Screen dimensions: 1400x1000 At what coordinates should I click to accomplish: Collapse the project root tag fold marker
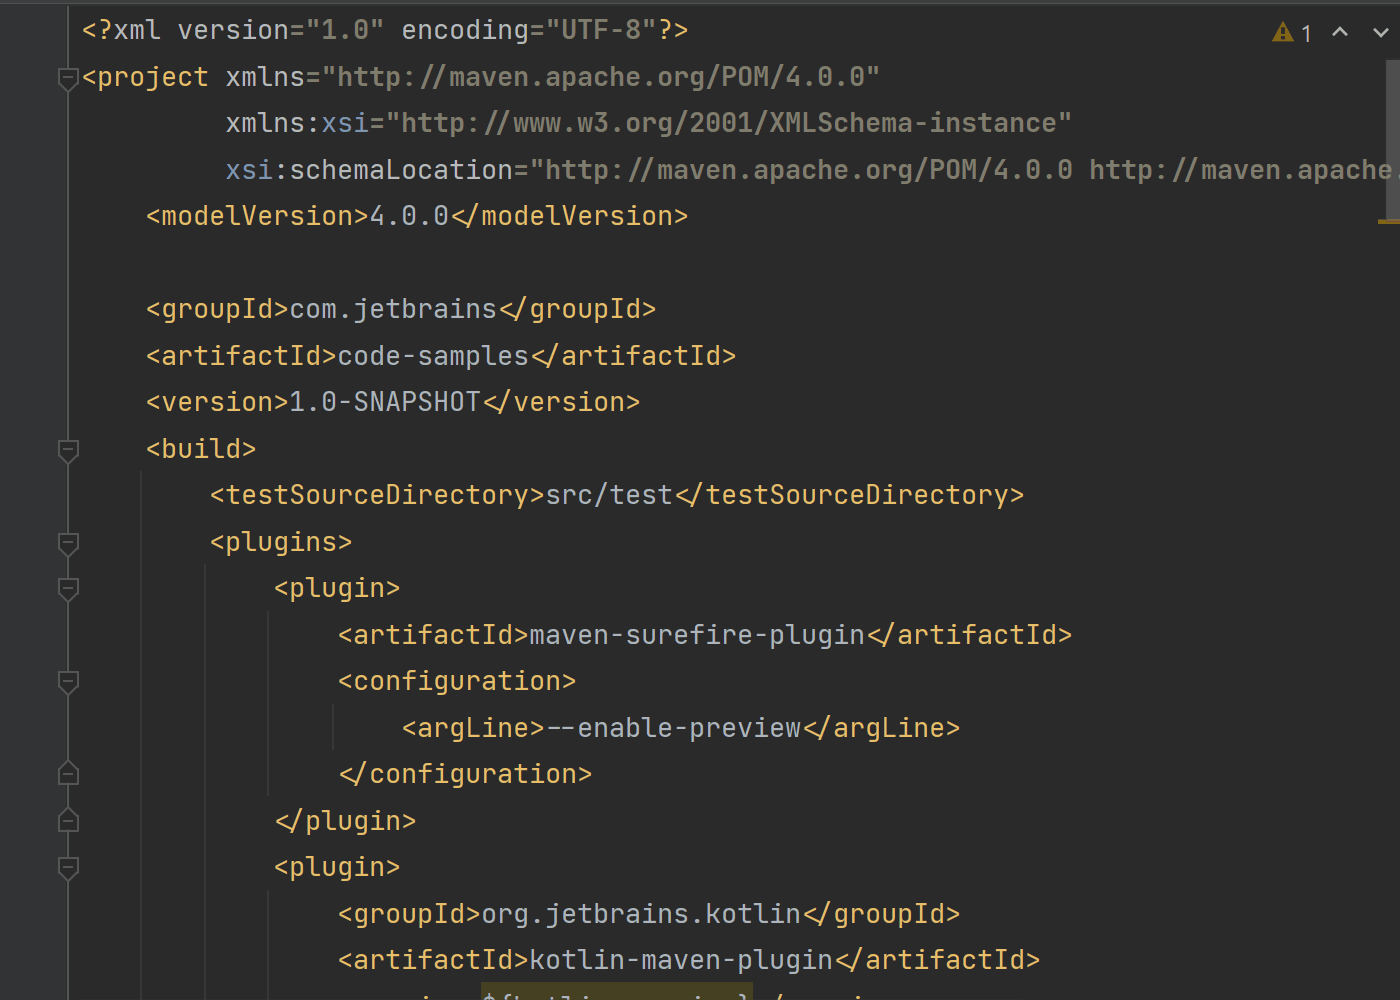(68, 77)
